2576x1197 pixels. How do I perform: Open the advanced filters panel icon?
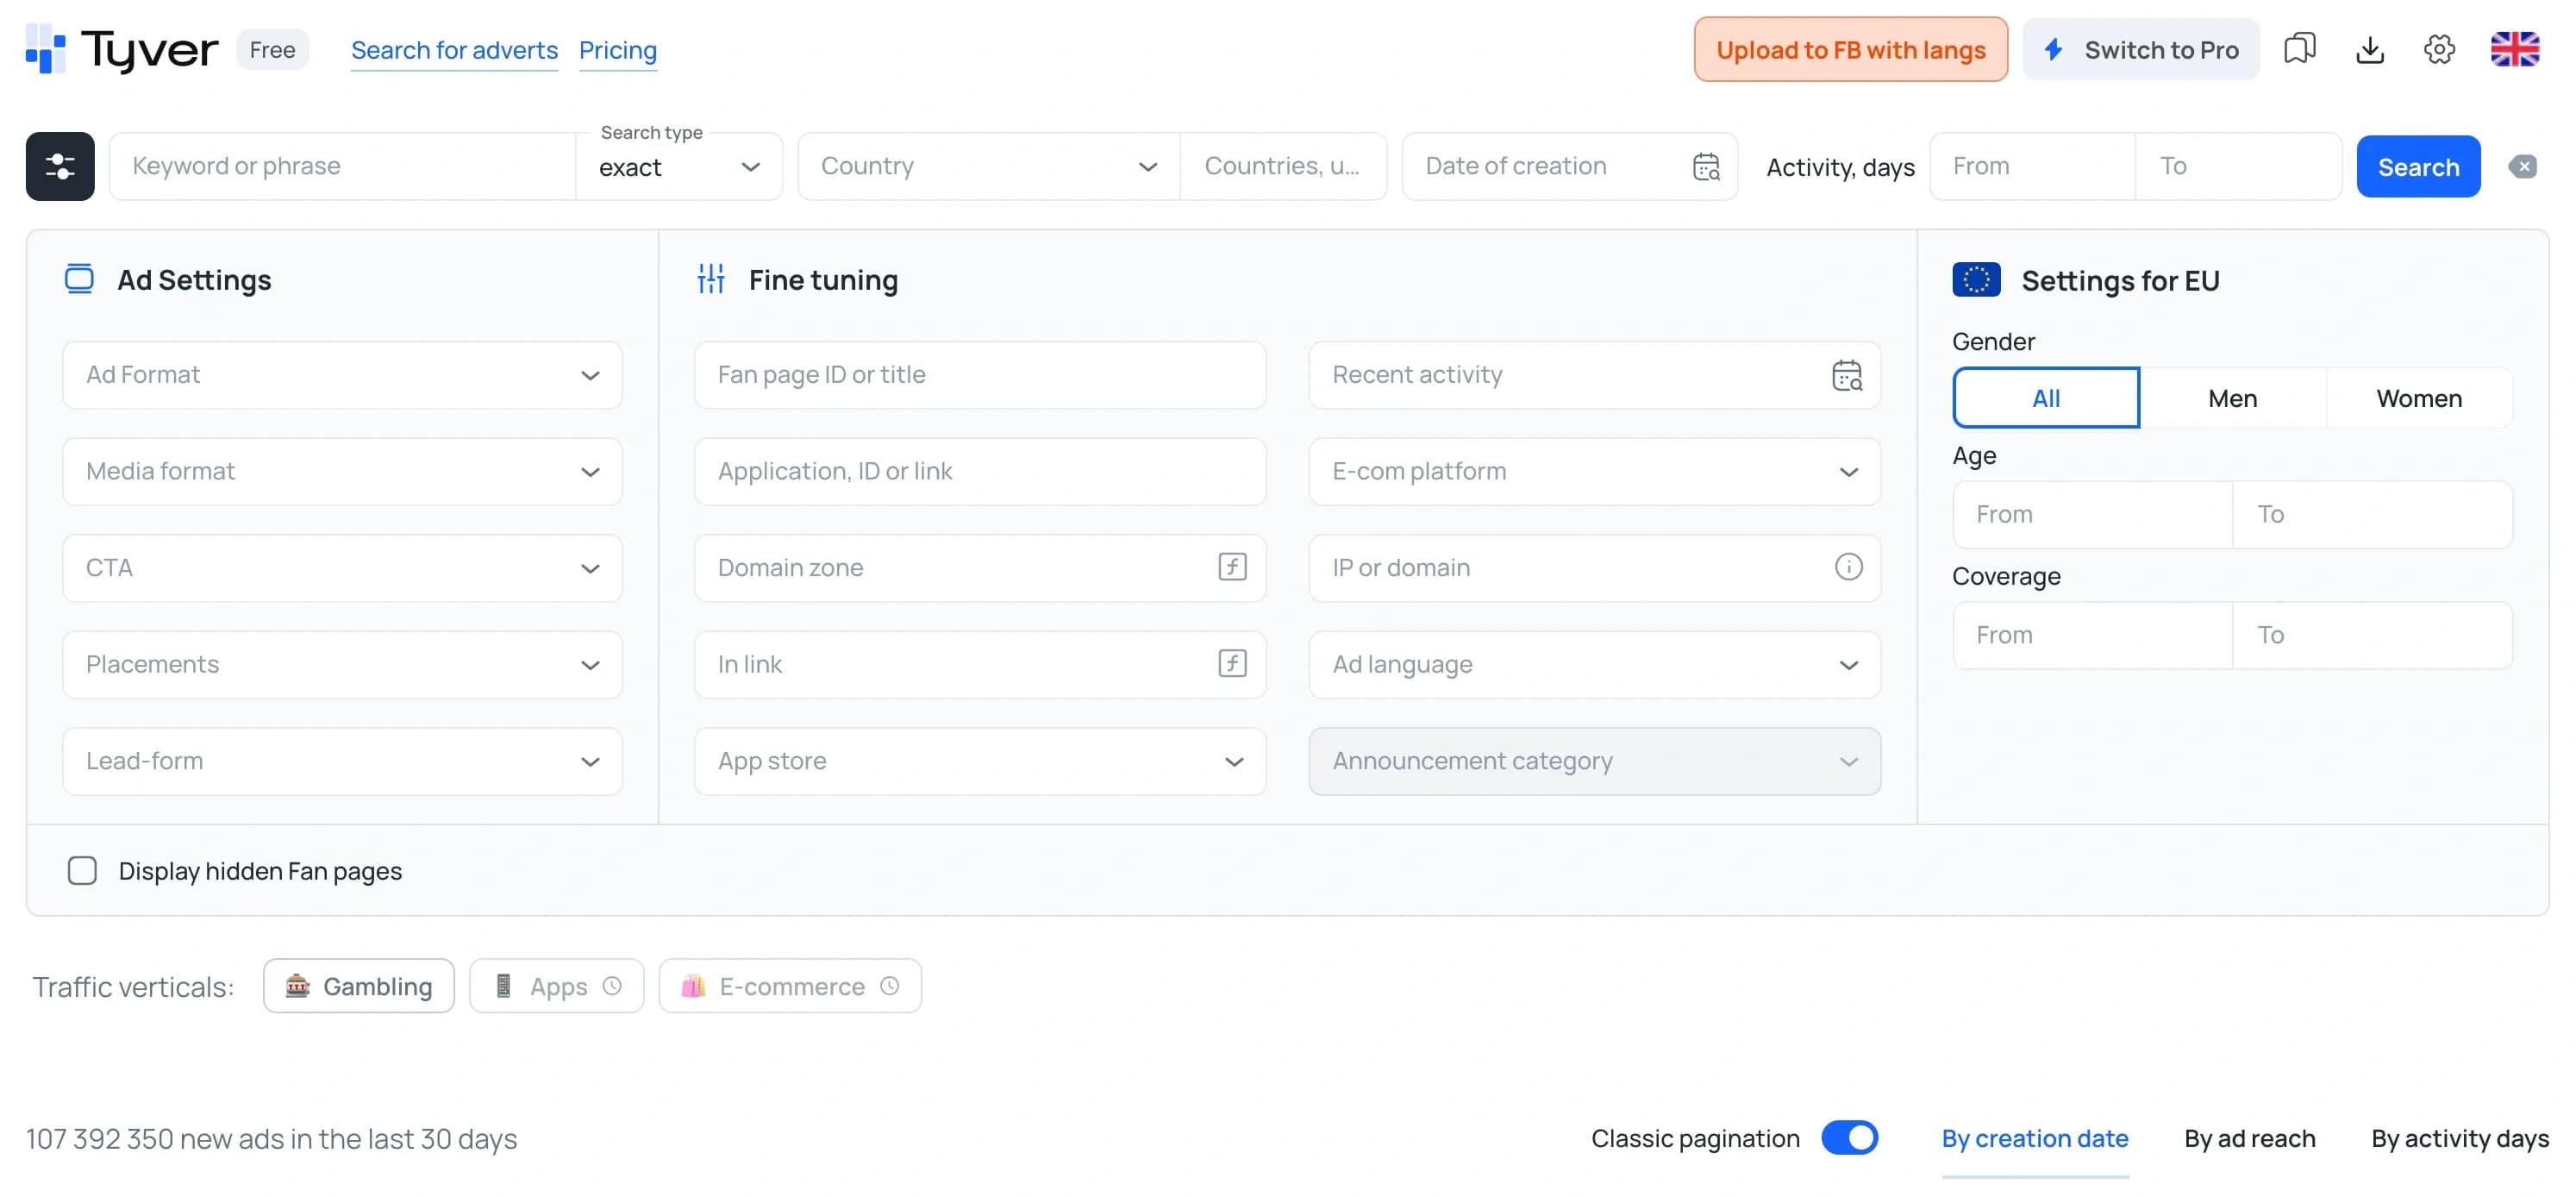coord(59,166)
